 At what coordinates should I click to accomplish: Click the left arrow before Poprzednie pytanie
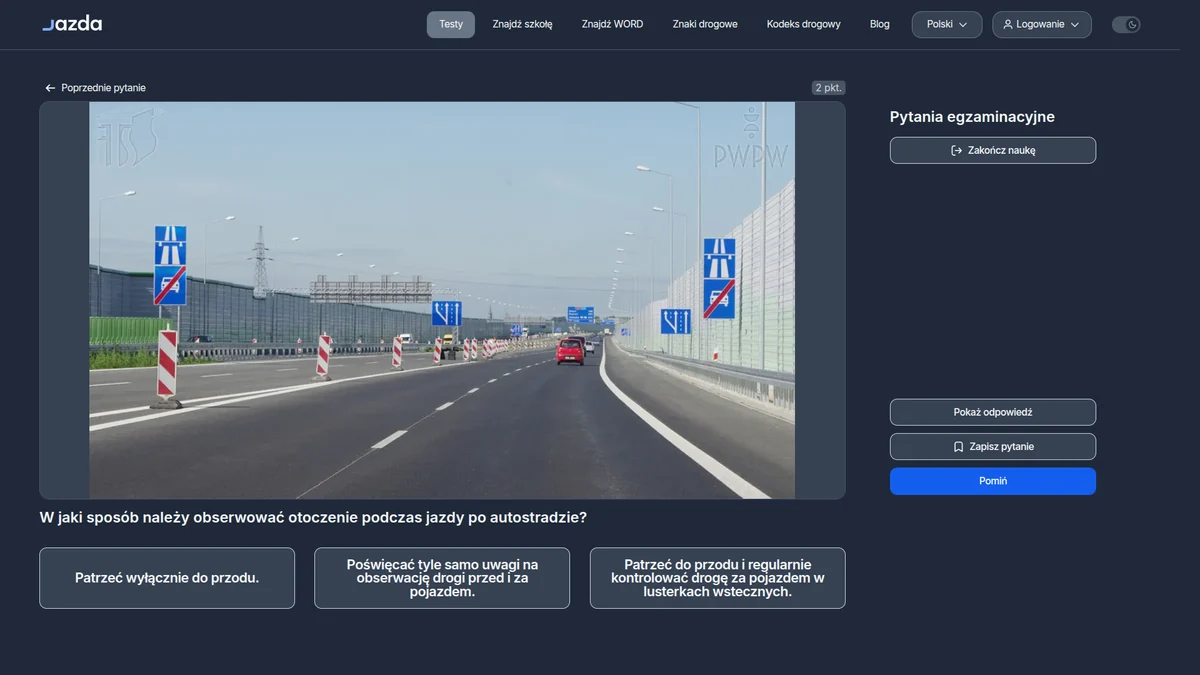pyautogui.click(x=50, y=88)
